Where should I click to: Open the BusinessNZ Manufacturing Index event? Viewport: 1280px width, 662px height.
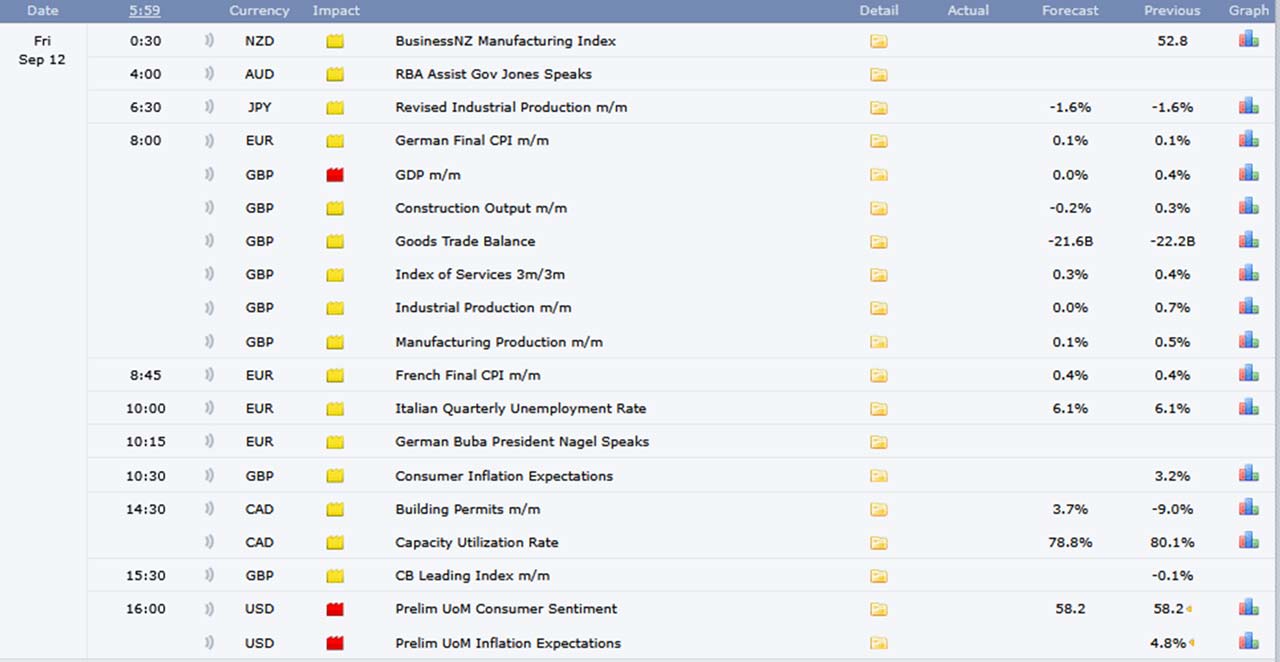(x=505, y=41)
